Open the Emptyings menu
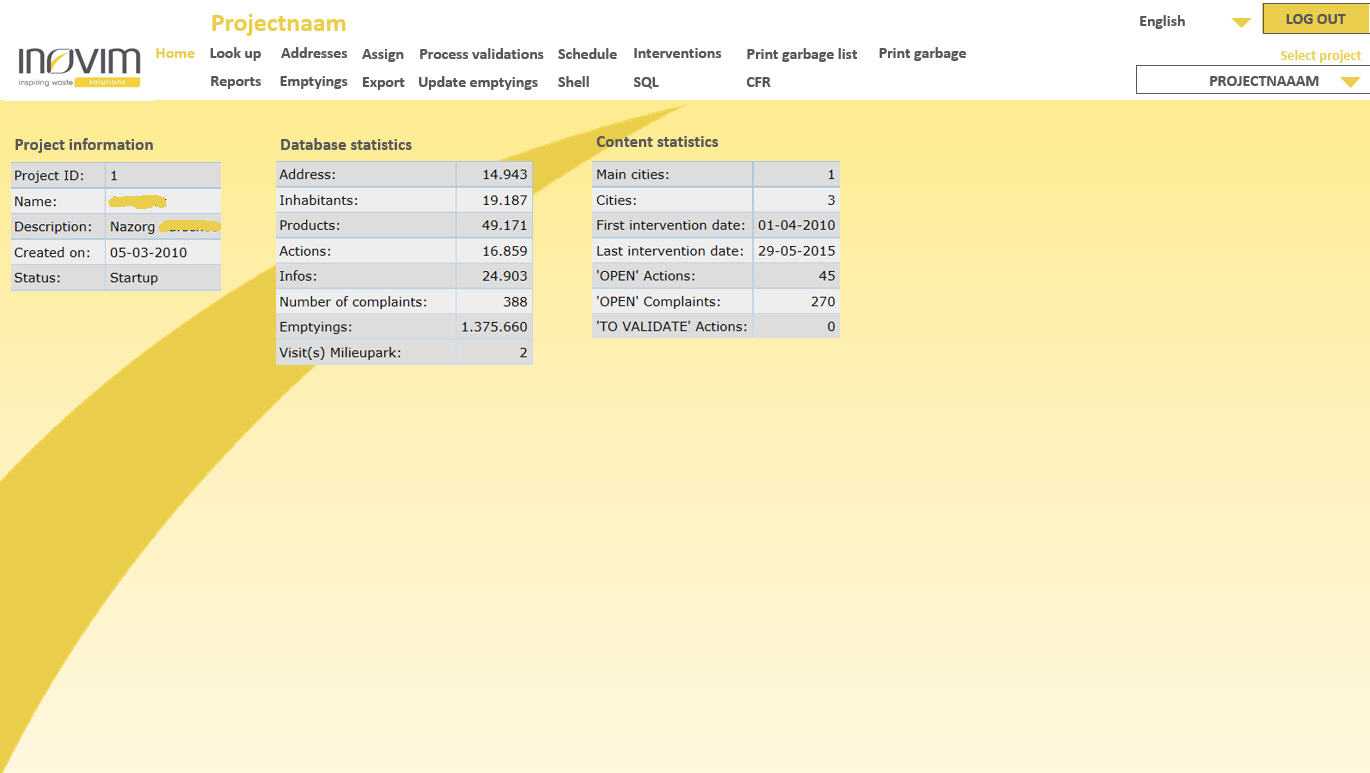 (314, 81)
